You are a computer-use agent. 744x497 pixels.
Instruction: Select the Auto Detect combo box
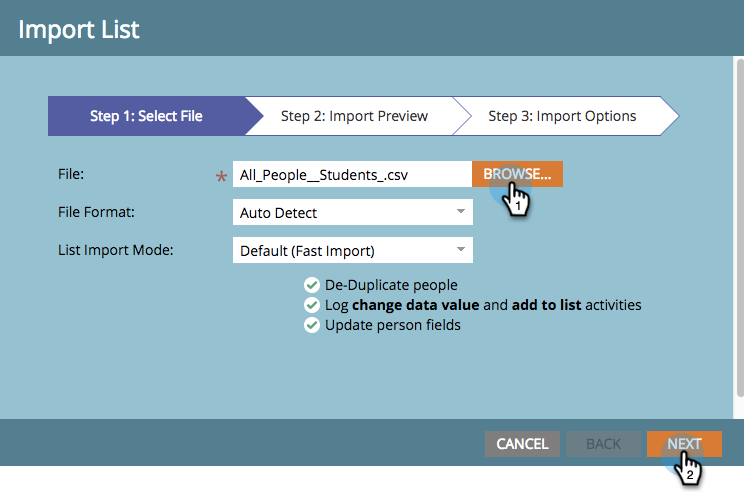pos(340,212)
